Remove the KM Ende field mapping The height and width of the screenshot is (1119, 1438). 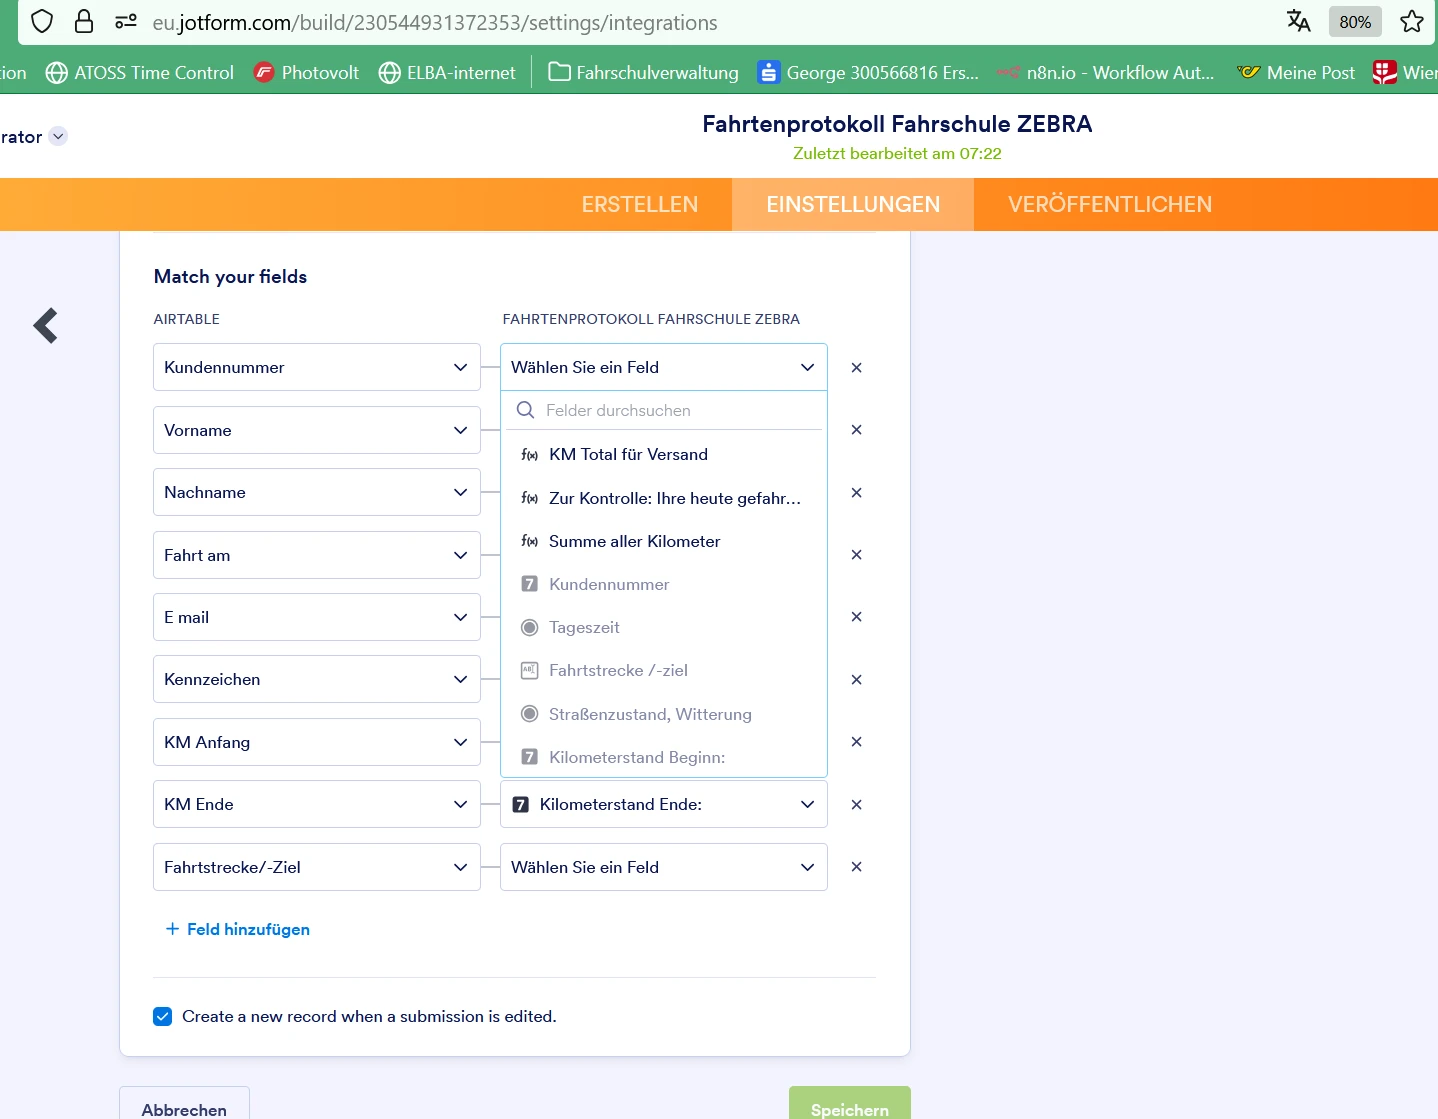(856, 804)
